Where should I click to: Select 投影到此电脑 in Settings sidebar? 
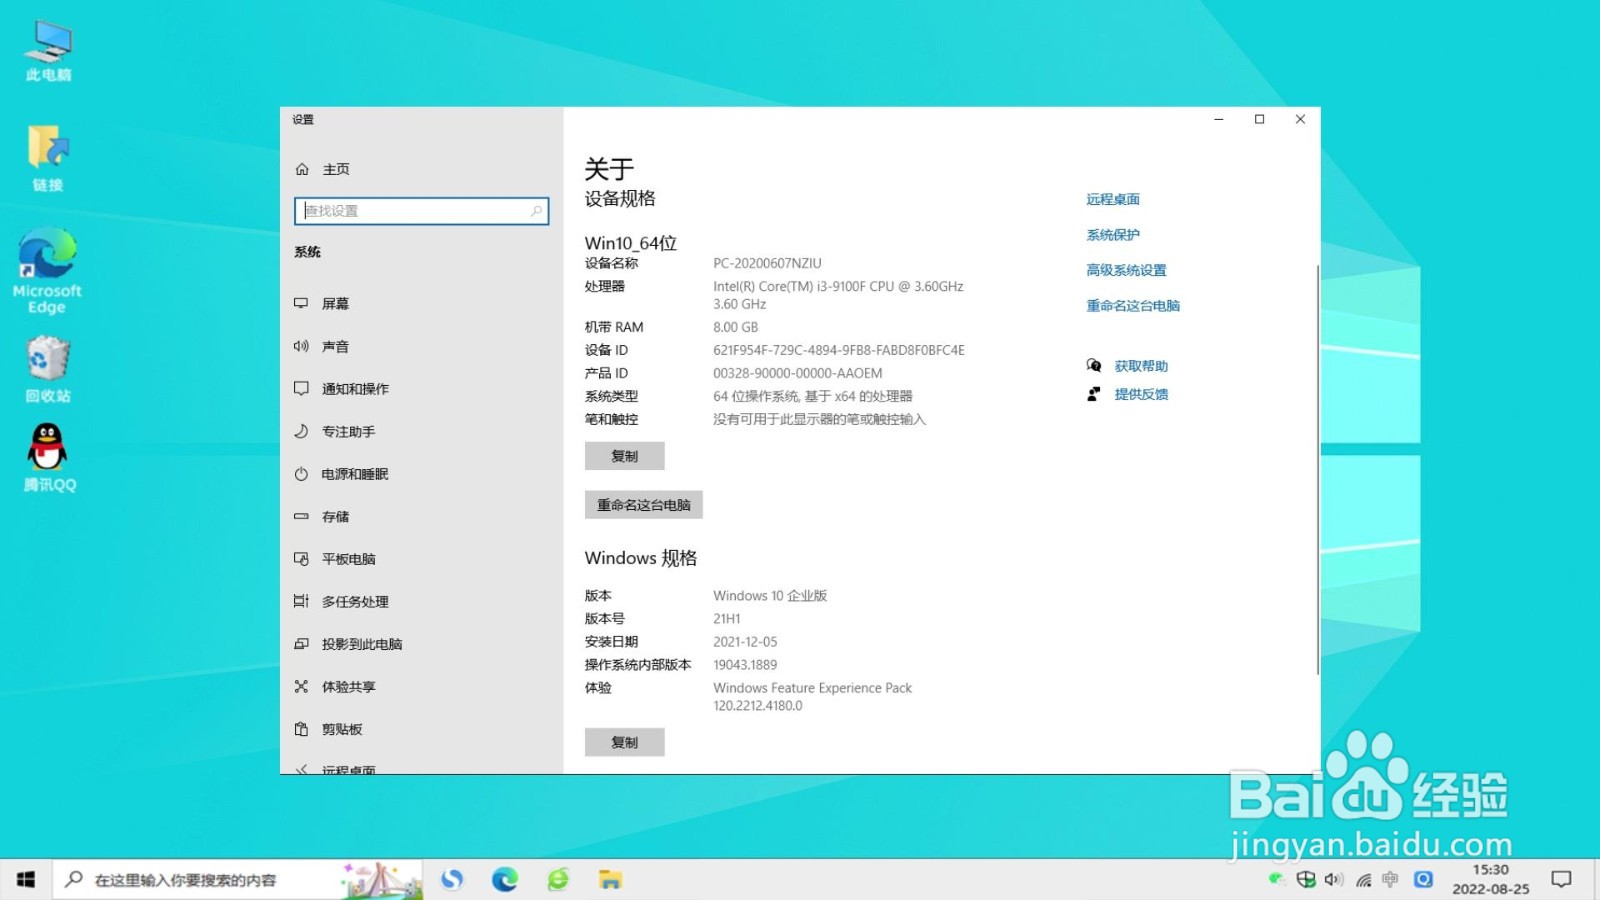pyautogui.click(x=421, y=644)
